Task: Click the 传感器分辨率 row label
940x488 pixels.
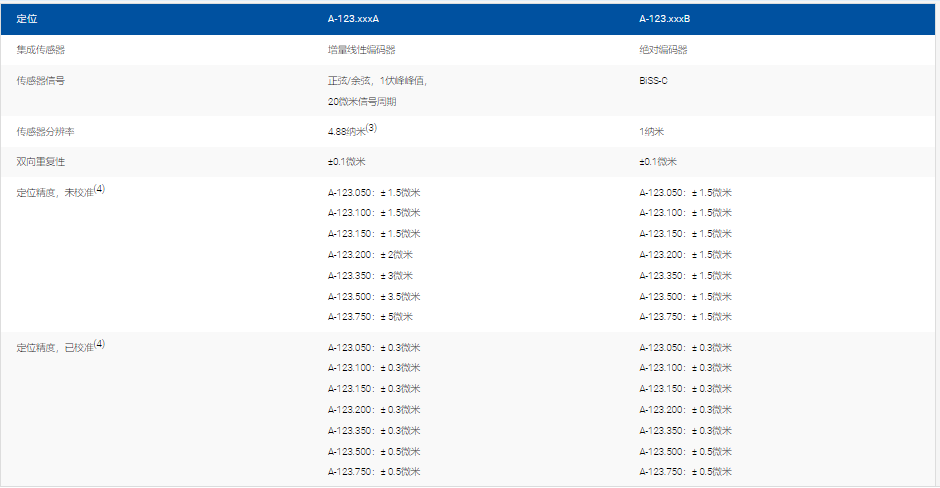Action: [46, 131]
